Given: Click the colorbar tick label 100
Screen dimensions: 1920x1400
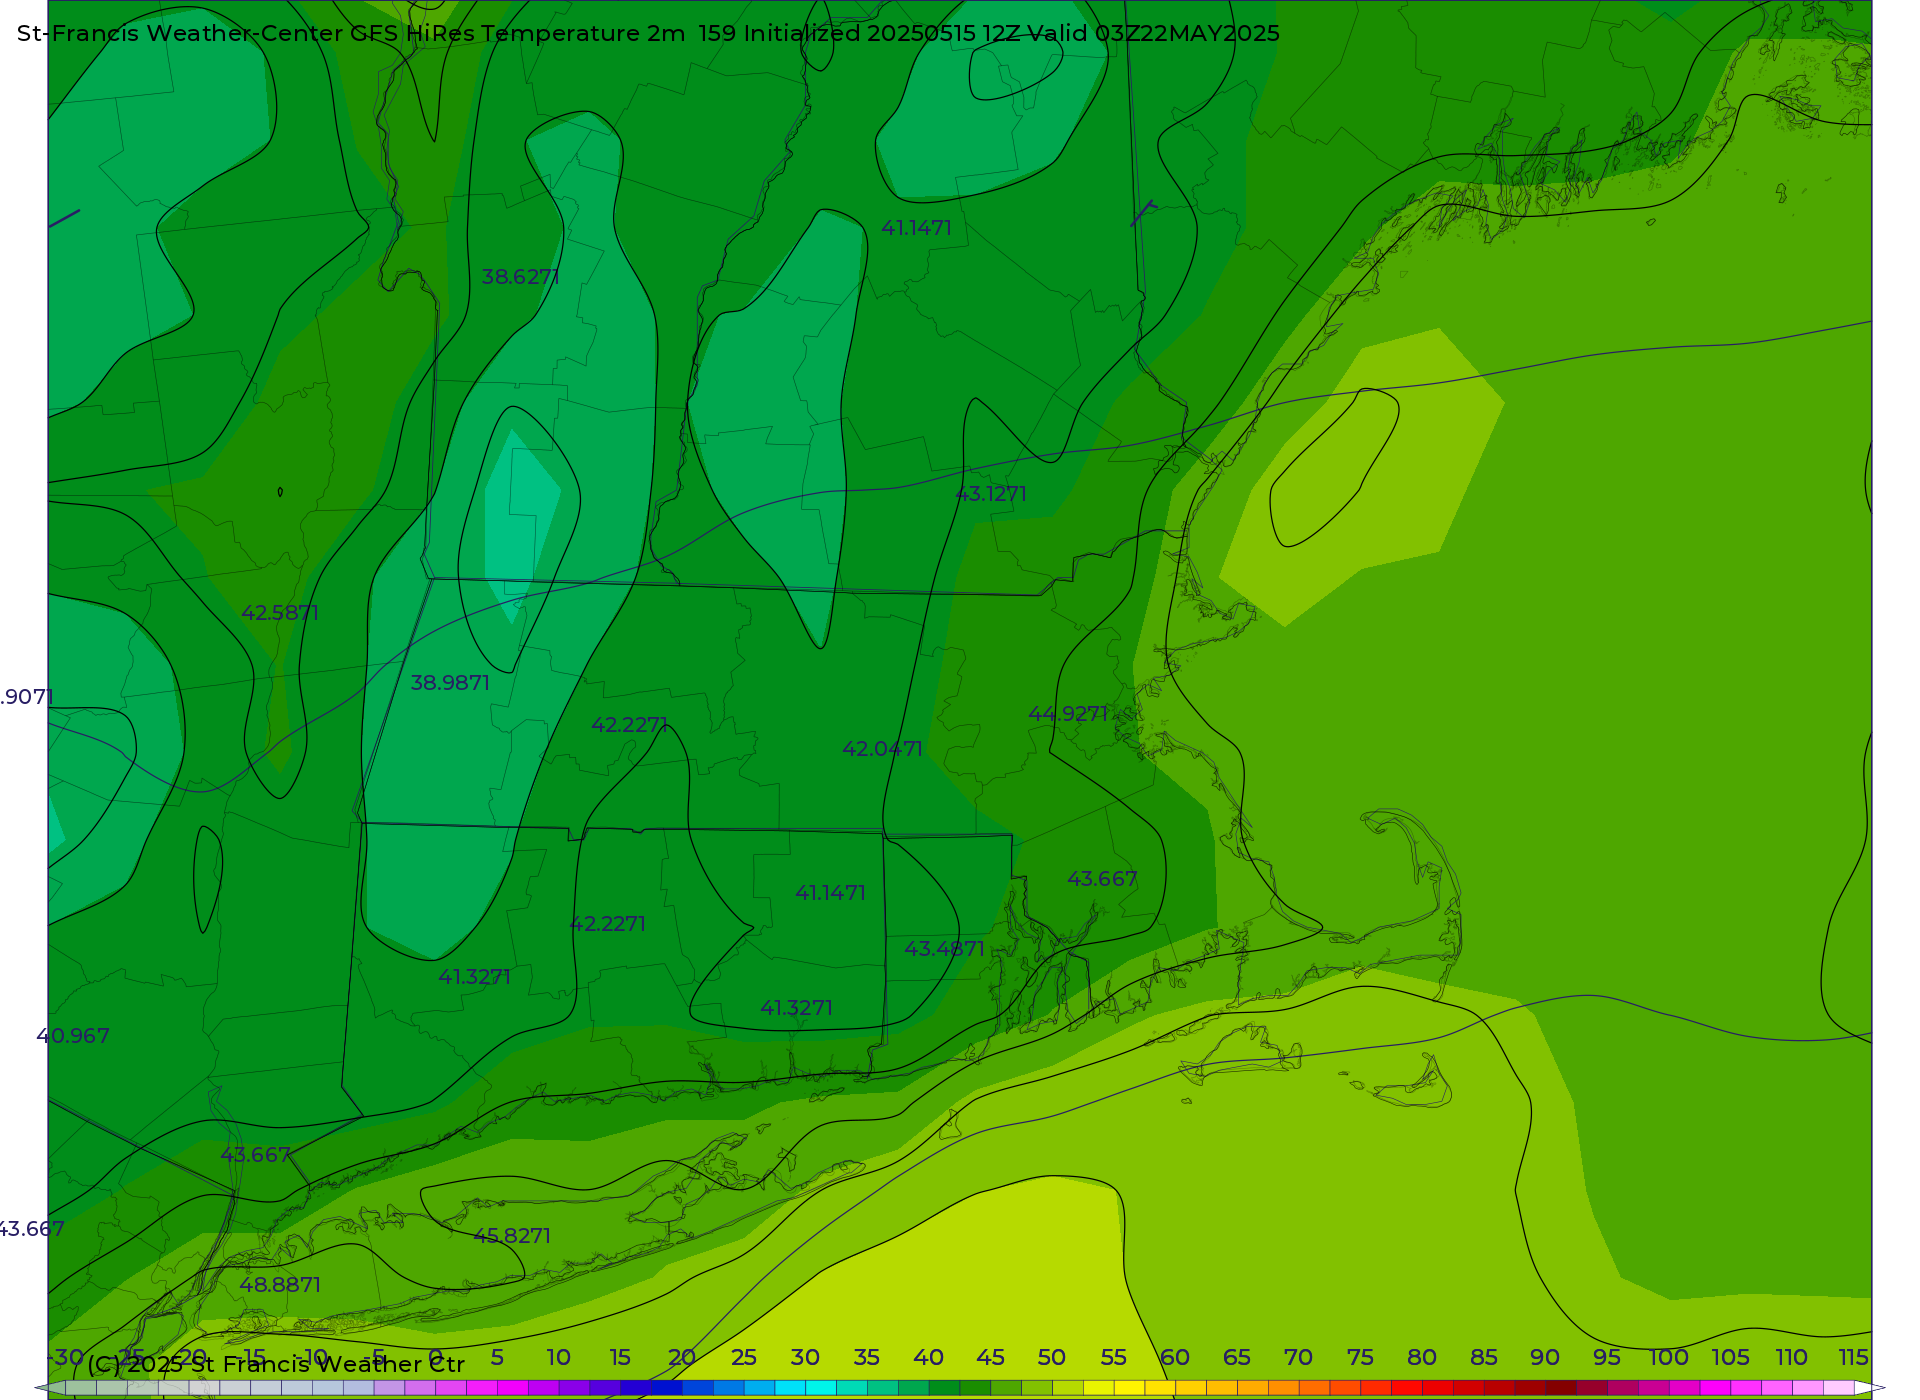Looking at the screenshot, I should coord(1668,1358).
